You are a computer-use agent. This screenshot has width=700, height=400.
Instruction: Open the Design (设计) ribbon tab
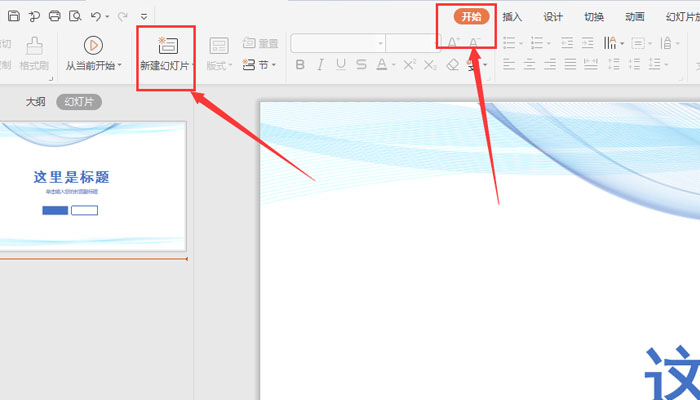pyautogui.click(x=553, y=17)
